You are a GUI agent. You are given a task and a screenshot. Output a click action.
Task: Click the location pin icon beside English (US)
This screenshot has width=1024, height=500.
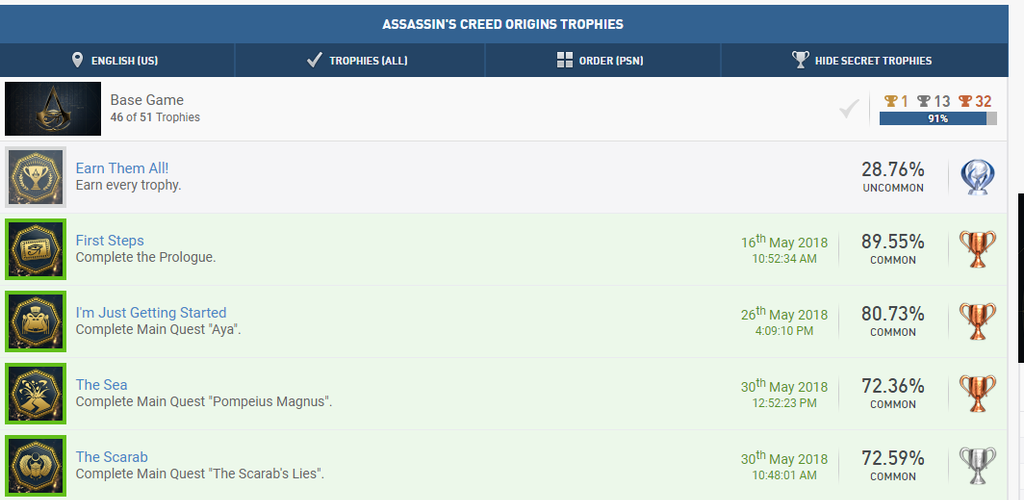point(77,61)
